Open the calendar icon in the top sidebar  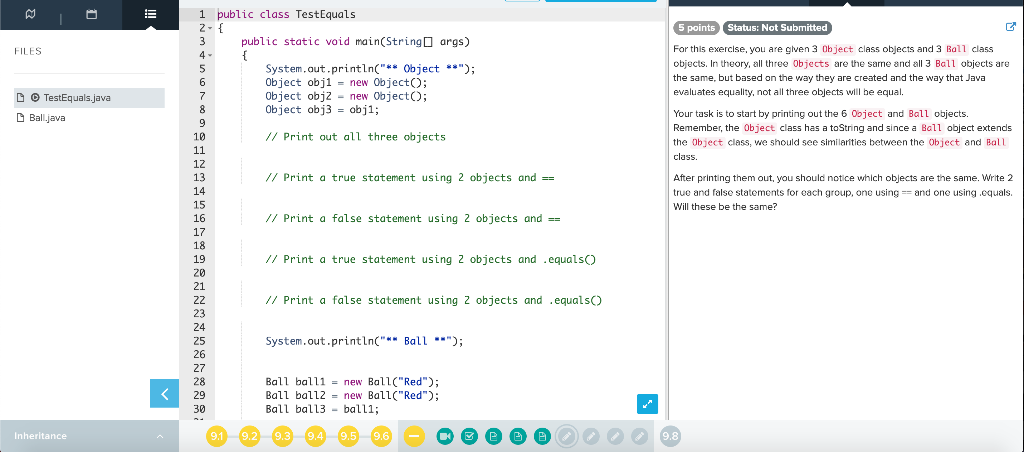91,14
